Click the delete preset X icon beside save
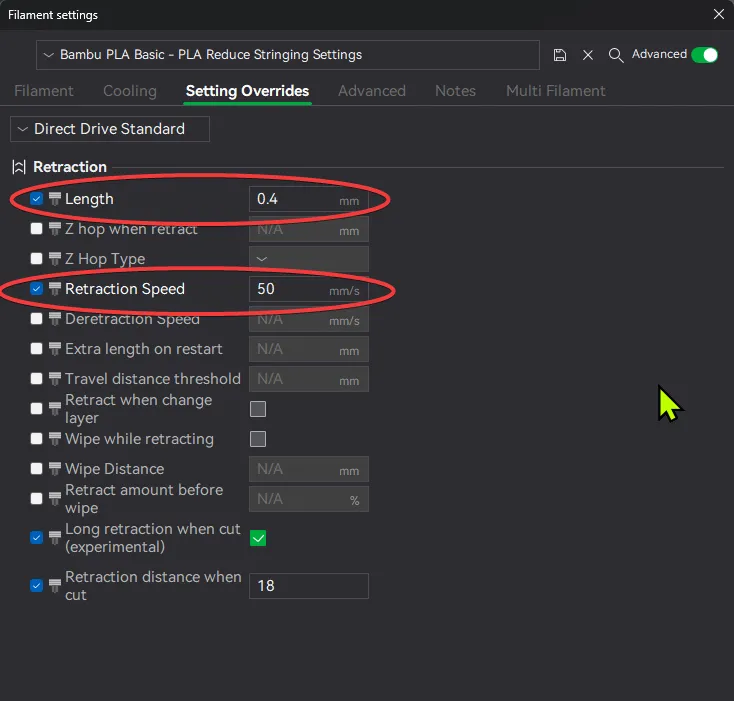This screenshot has width=734, height=701. click(x=588, y=55)
